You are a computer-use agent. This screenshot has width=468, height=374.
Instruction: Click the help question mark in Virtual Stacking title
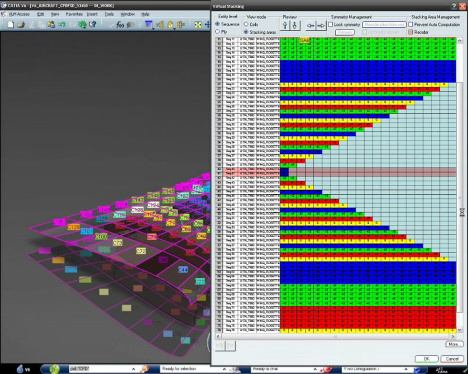454,6
